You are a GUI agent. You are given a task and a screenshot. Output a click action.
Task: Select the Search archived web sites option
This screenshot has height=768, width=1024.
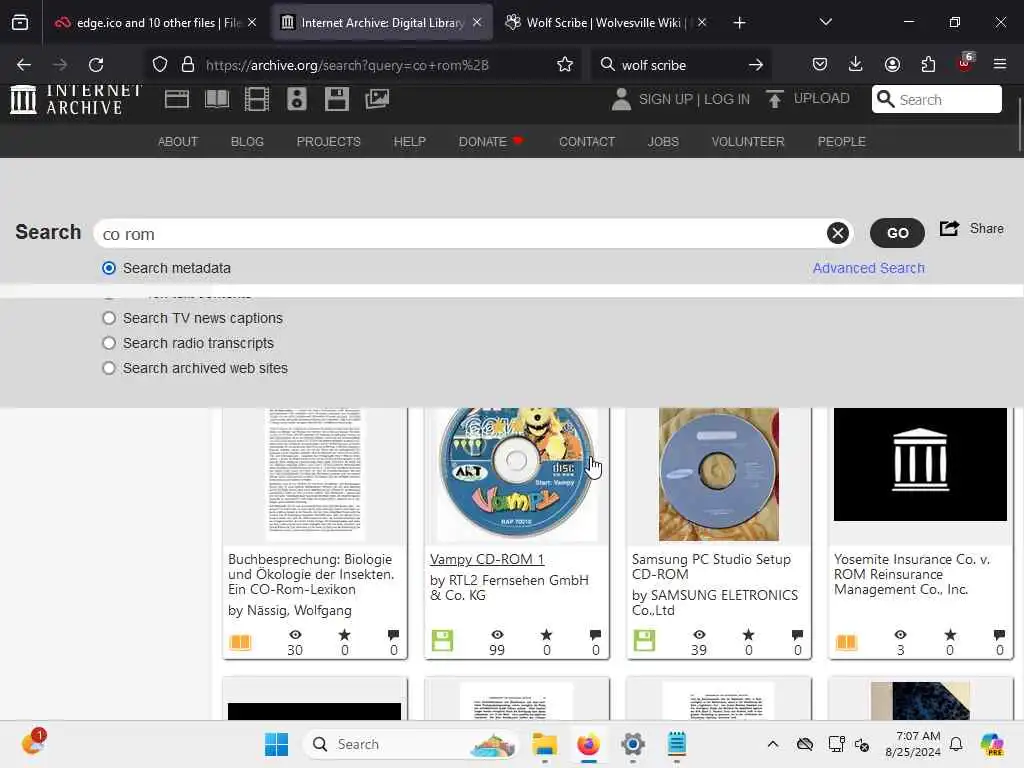pyautogui.click(x=109, y=368)
